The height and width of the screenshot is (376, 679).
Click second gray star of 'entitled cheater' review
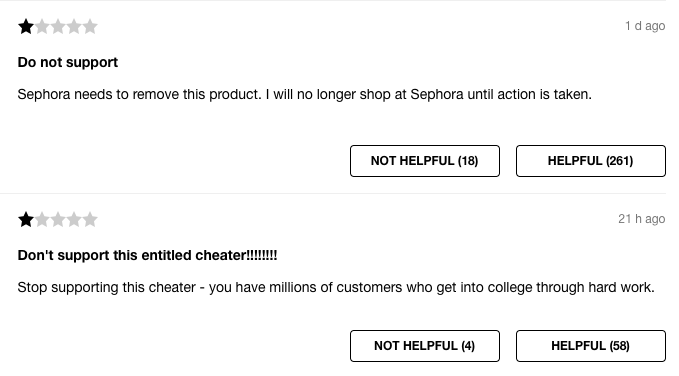coord(42,220)
